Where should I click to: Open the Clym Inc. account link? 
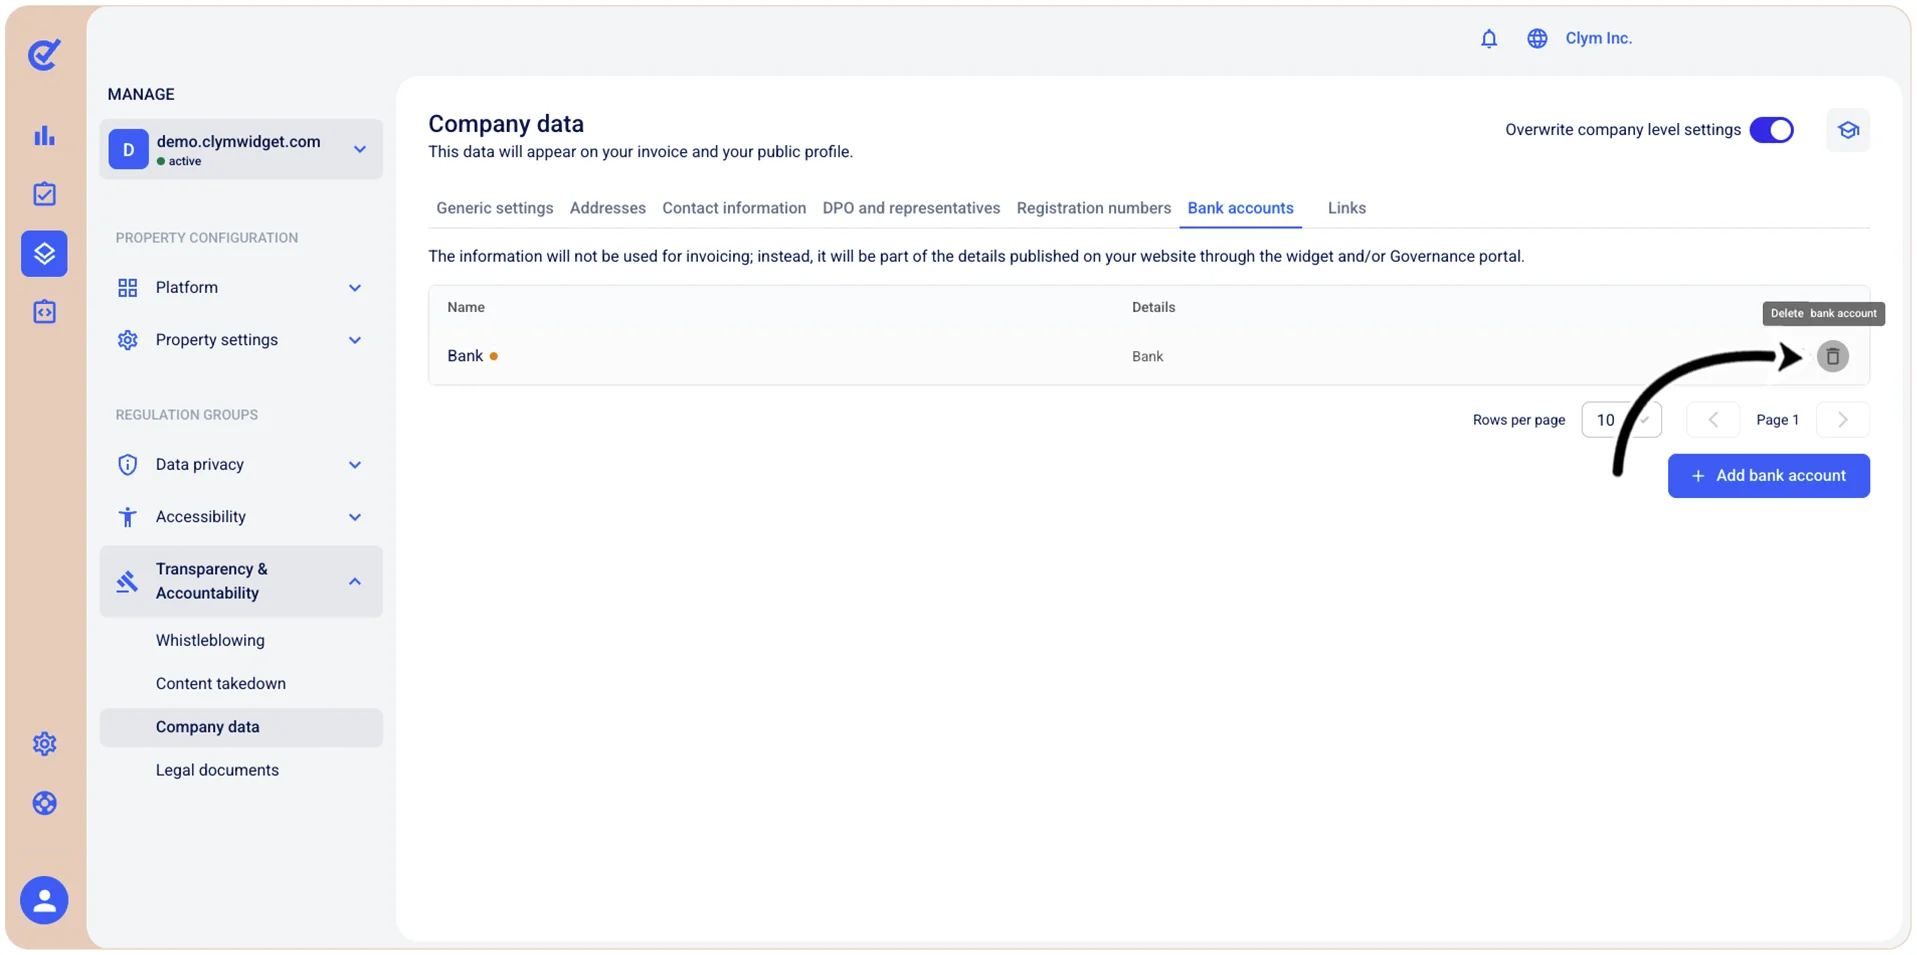1598,38
